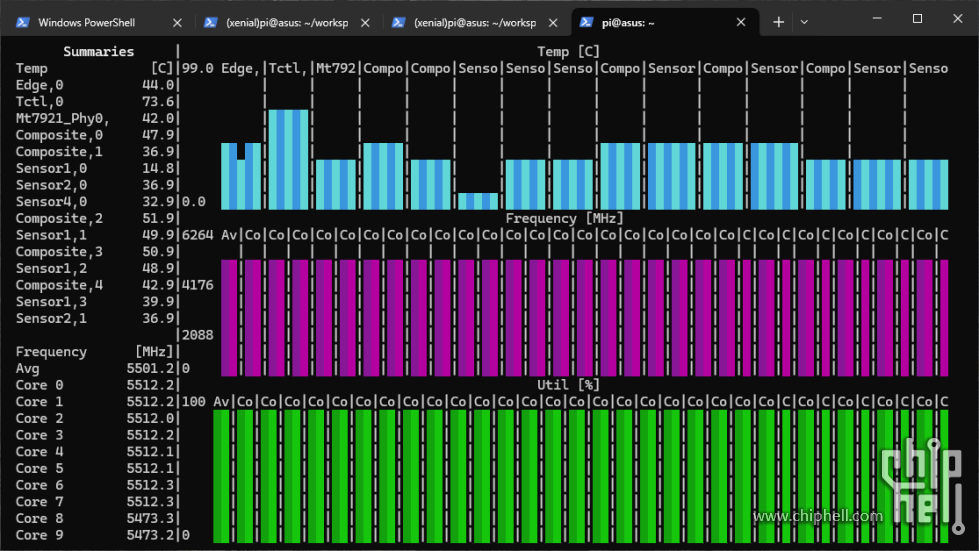This screenshot has width=979, height=551.
Task: Minimize the terminal window
Action: point(877,19)
